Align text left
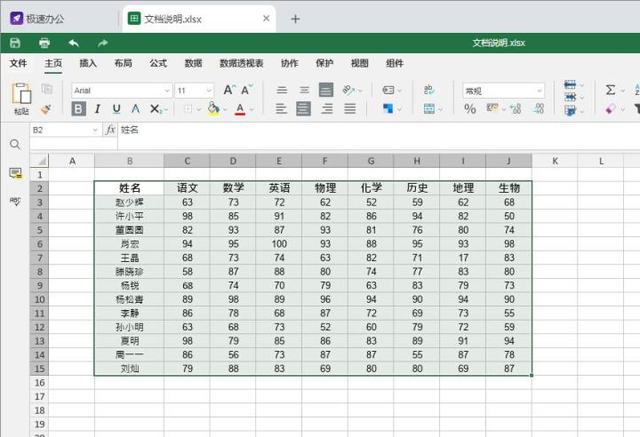Screen dimensions: 640x437 pyautogui.click(x=281, y=109)
